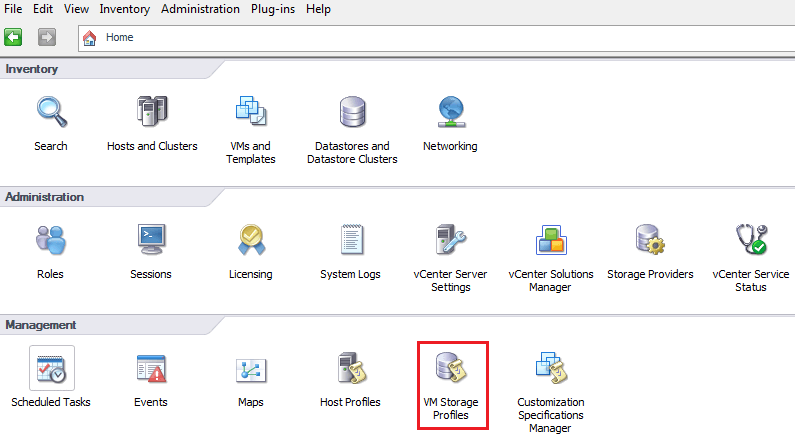This screenshot has height=437, width=797.
Task: Click the 'Home' text in address bar
Action: [119, 37]
